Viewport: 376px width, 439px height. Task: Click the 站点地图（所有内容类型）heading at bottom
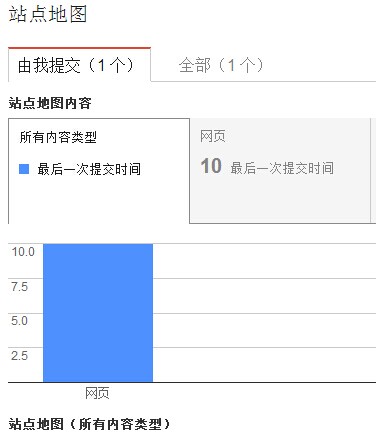point(89,424)
